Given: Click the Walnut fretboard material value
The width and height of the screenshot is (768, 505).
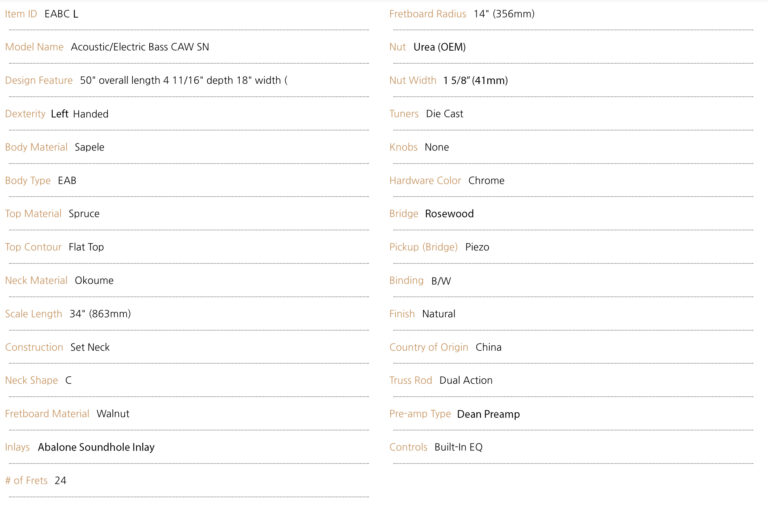Looking at the screenshot, I should 113,414.
